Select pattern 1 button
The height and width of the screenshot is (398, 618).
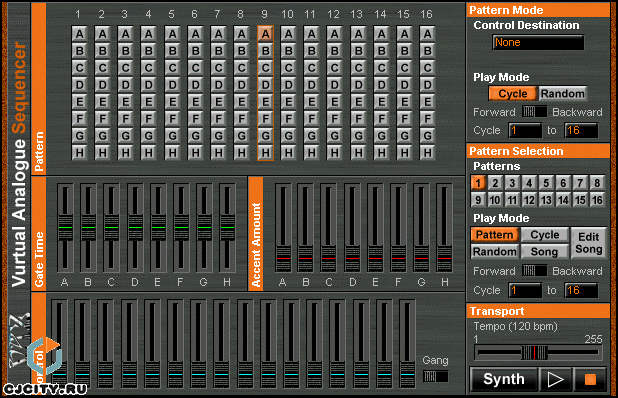click(478, 183)
